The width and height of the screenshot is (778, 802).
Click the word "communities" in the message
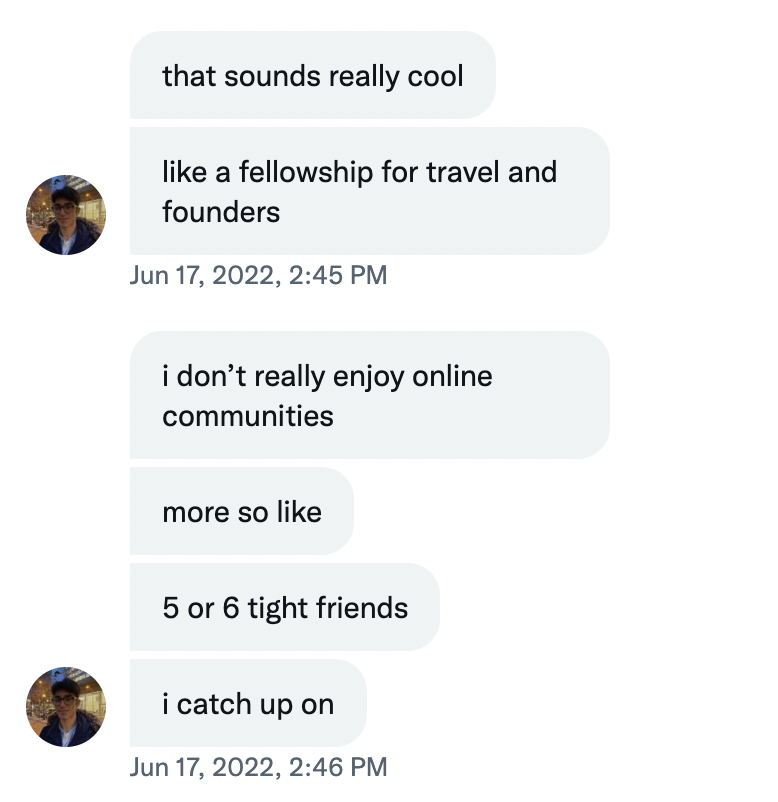tap(248, 415)
